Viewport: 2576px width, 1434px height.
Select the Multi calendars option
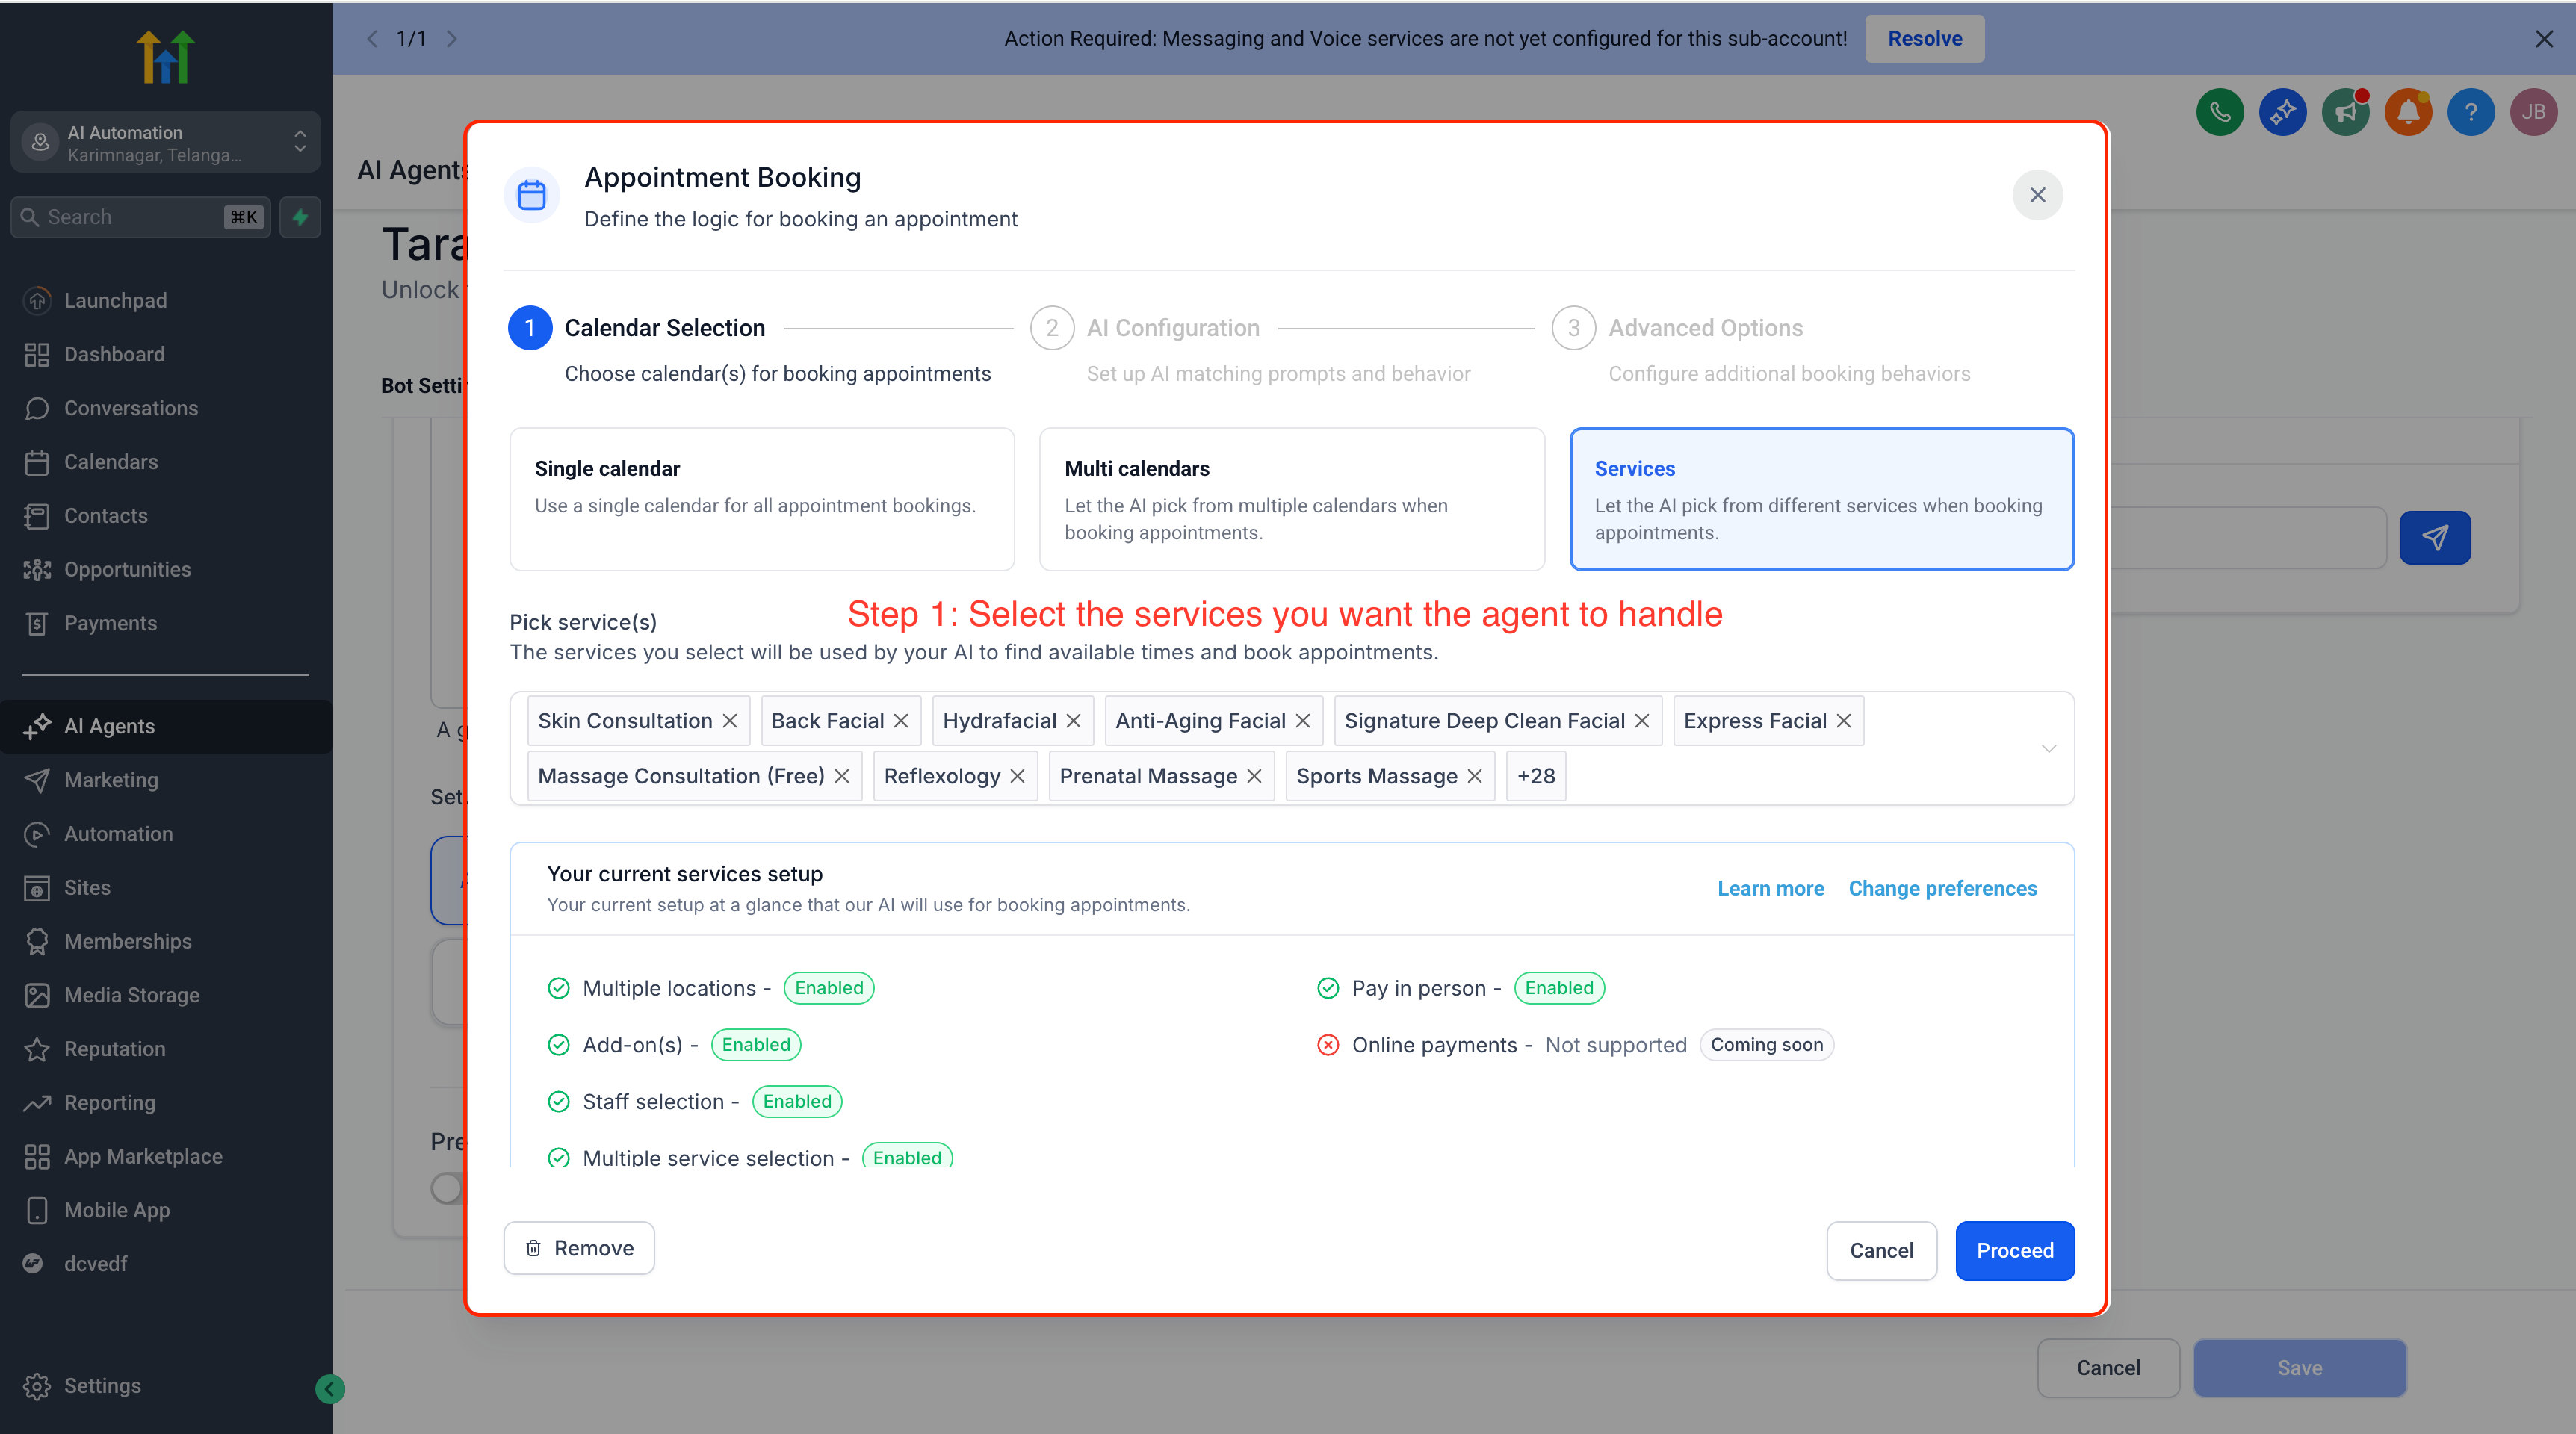[x=1292, y=499]
